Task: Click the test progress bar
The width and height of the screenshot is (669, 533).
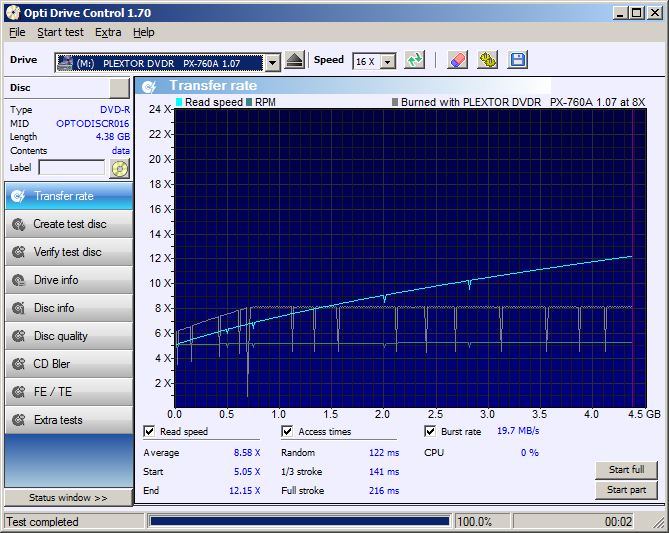Action: point(300,521)
